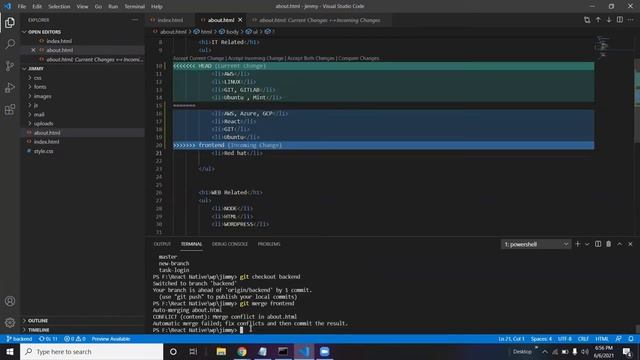640x360 pixels.
Task: Expand the Timeline section
Action: click(x=38, y=330)
